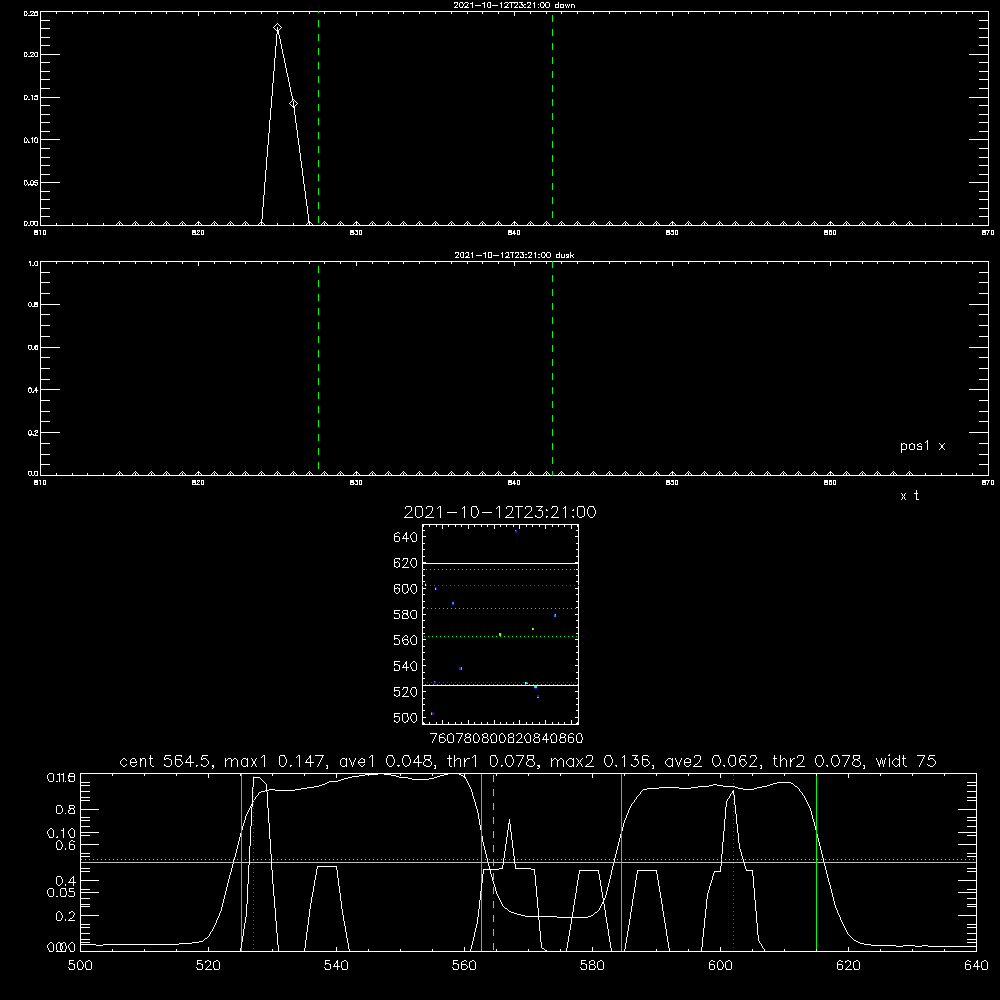Click the 540 x-axis label of bottom plot

(336, 966)
